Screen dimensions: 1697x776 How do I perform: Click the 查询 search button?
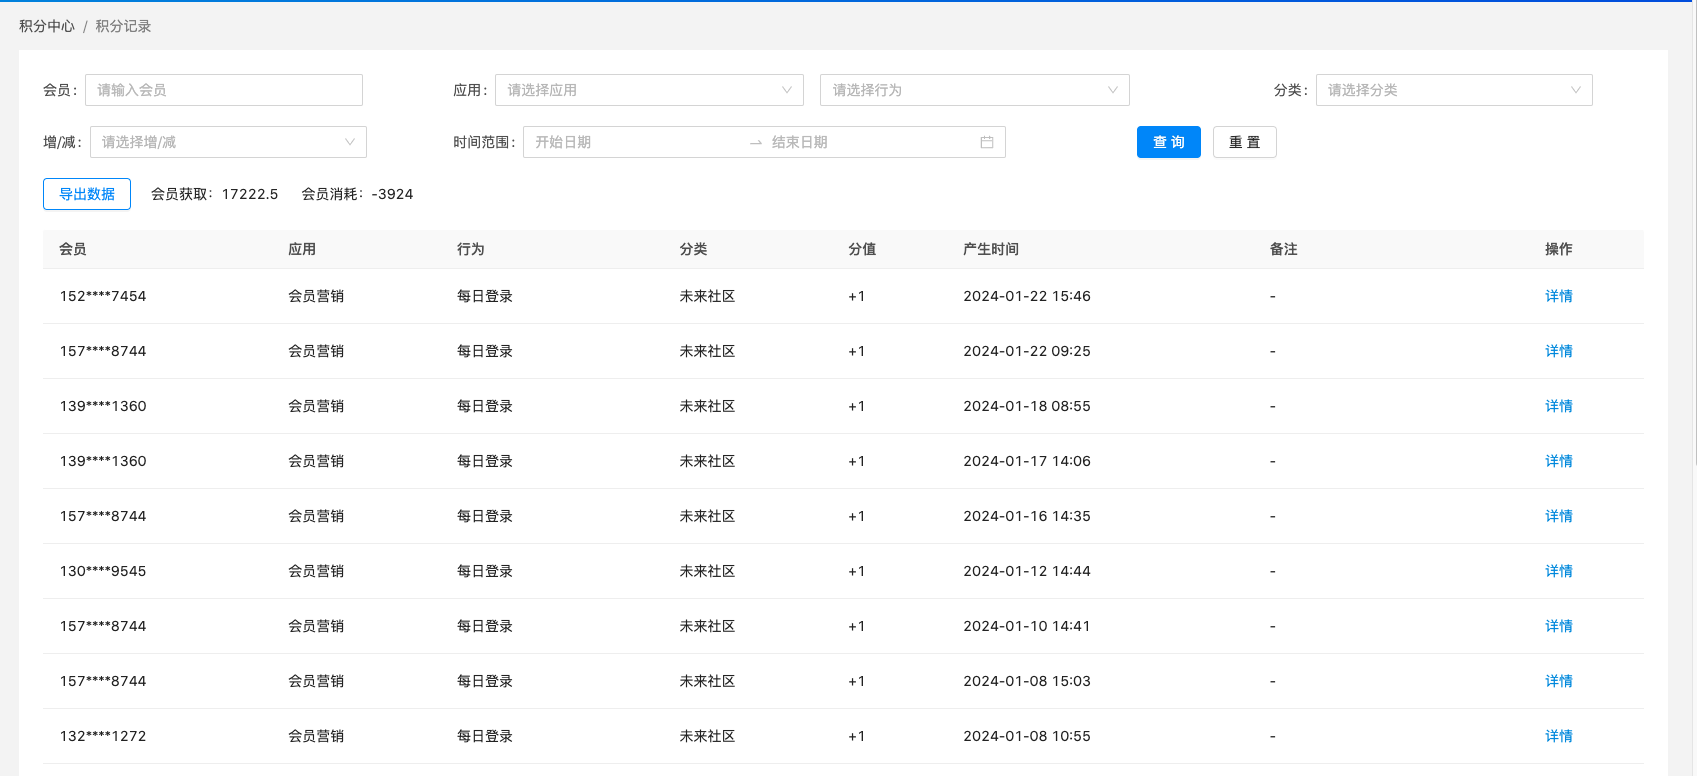[1168, 142]
